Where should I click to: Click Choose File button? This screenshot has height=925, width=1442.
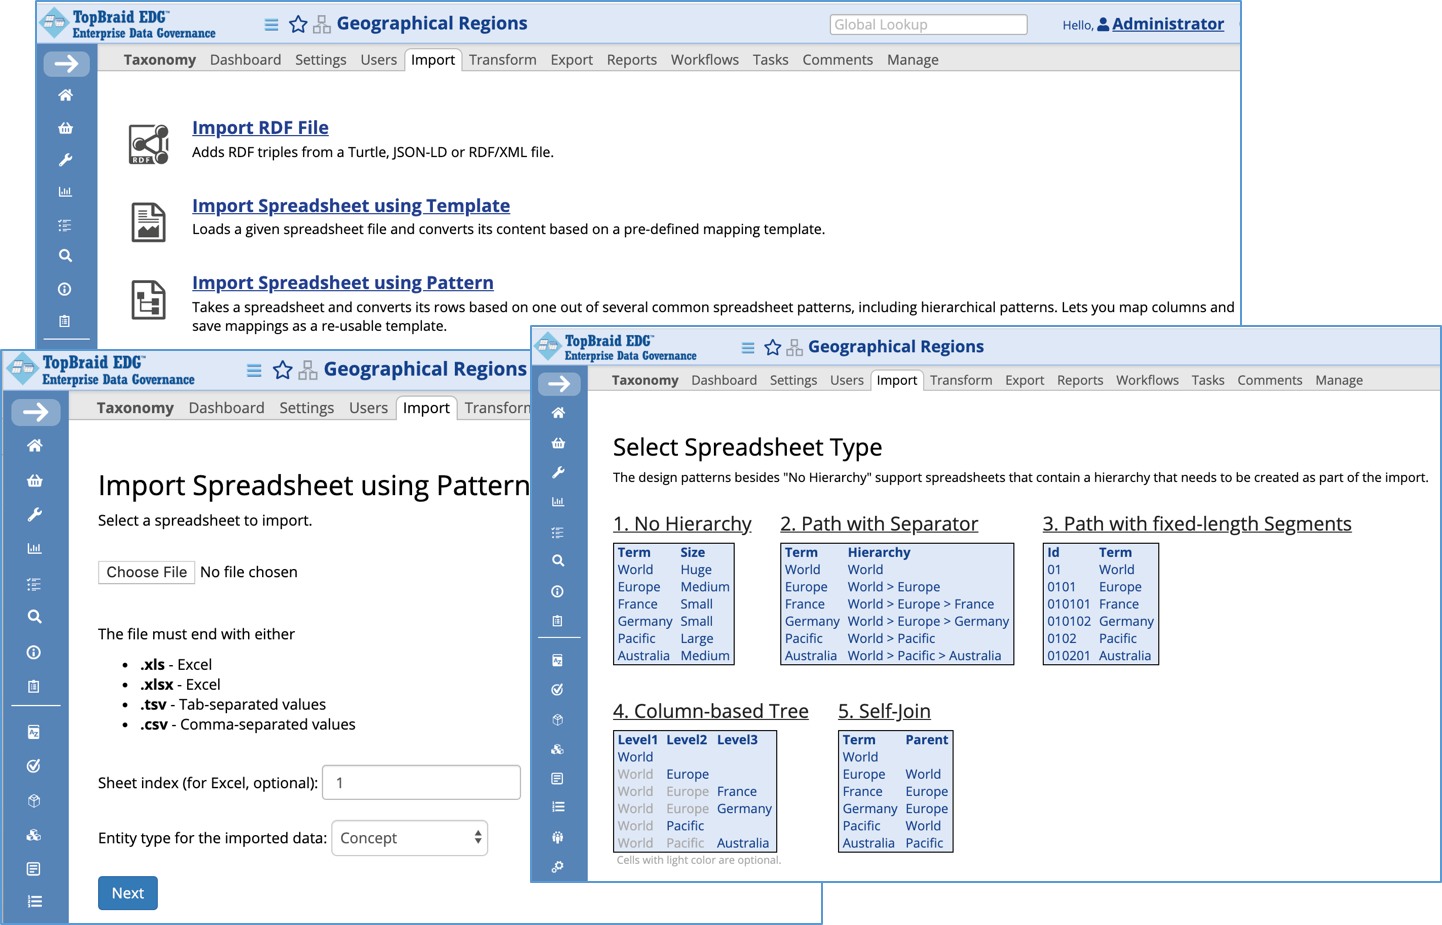[x=146, y=572]
